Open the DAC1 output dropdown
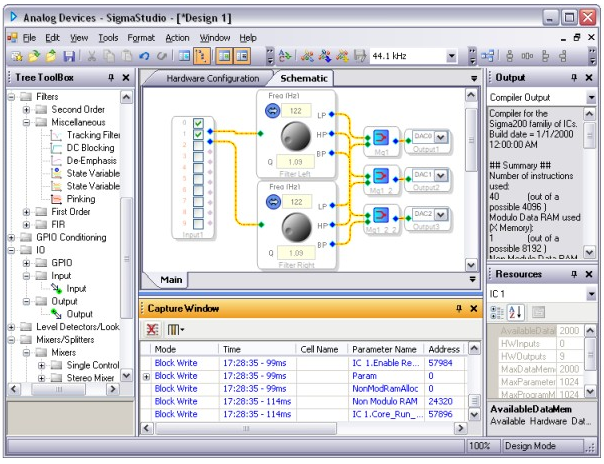This screenshot has width=604, height=464. [441, 176]
